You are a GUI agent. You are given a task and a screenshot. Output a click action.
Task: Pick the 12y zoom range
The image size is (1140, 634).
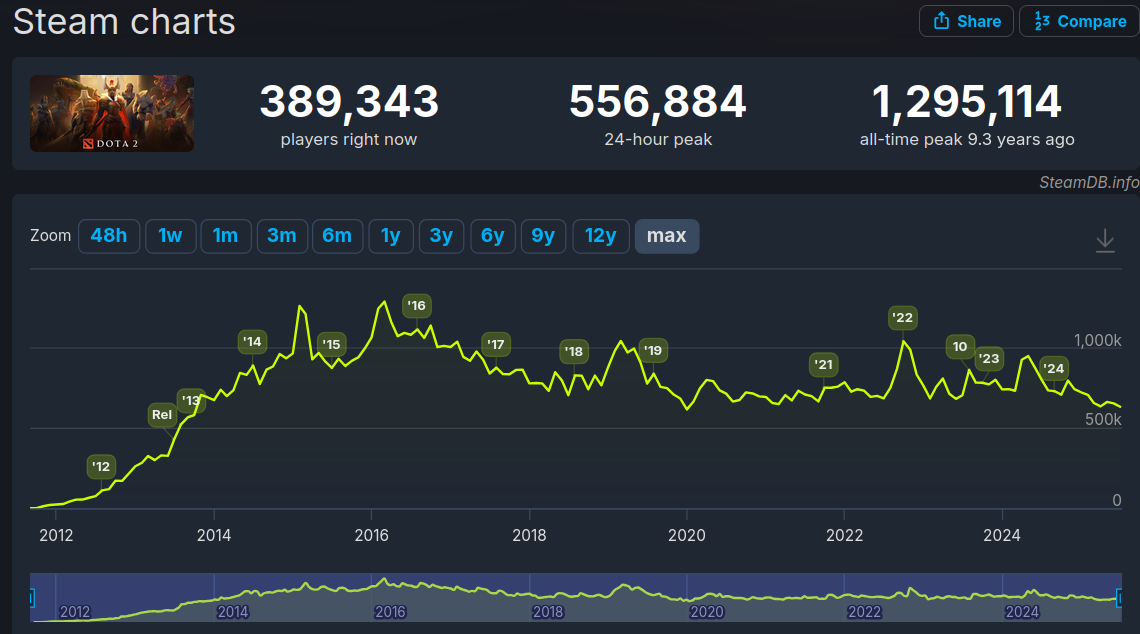601,236
